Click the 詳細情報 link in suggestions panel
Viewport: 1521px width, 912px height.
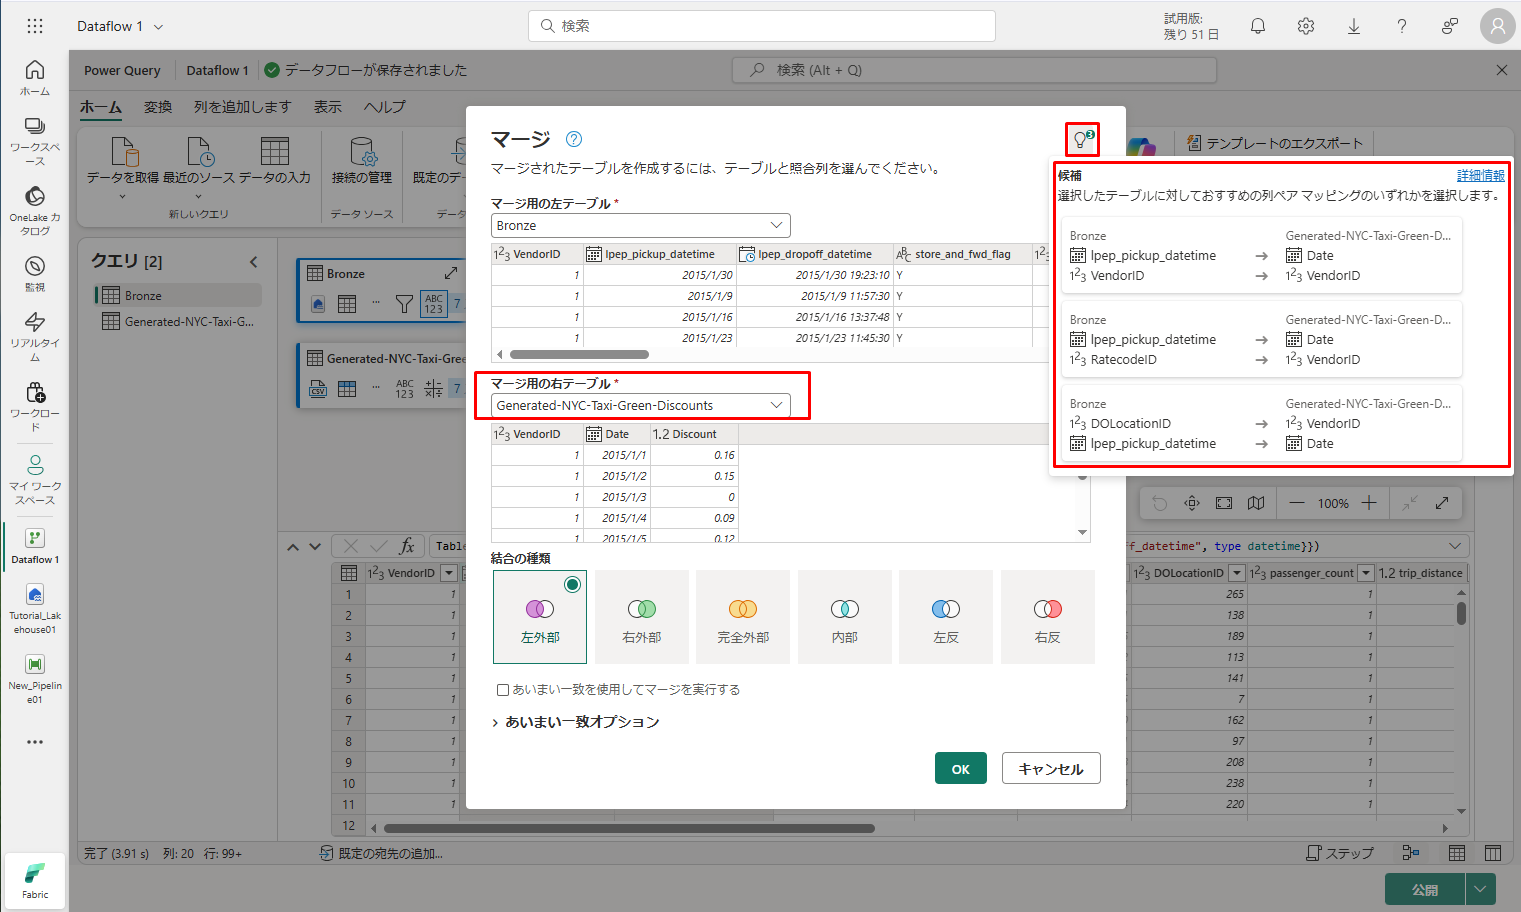pos(1480,176)
